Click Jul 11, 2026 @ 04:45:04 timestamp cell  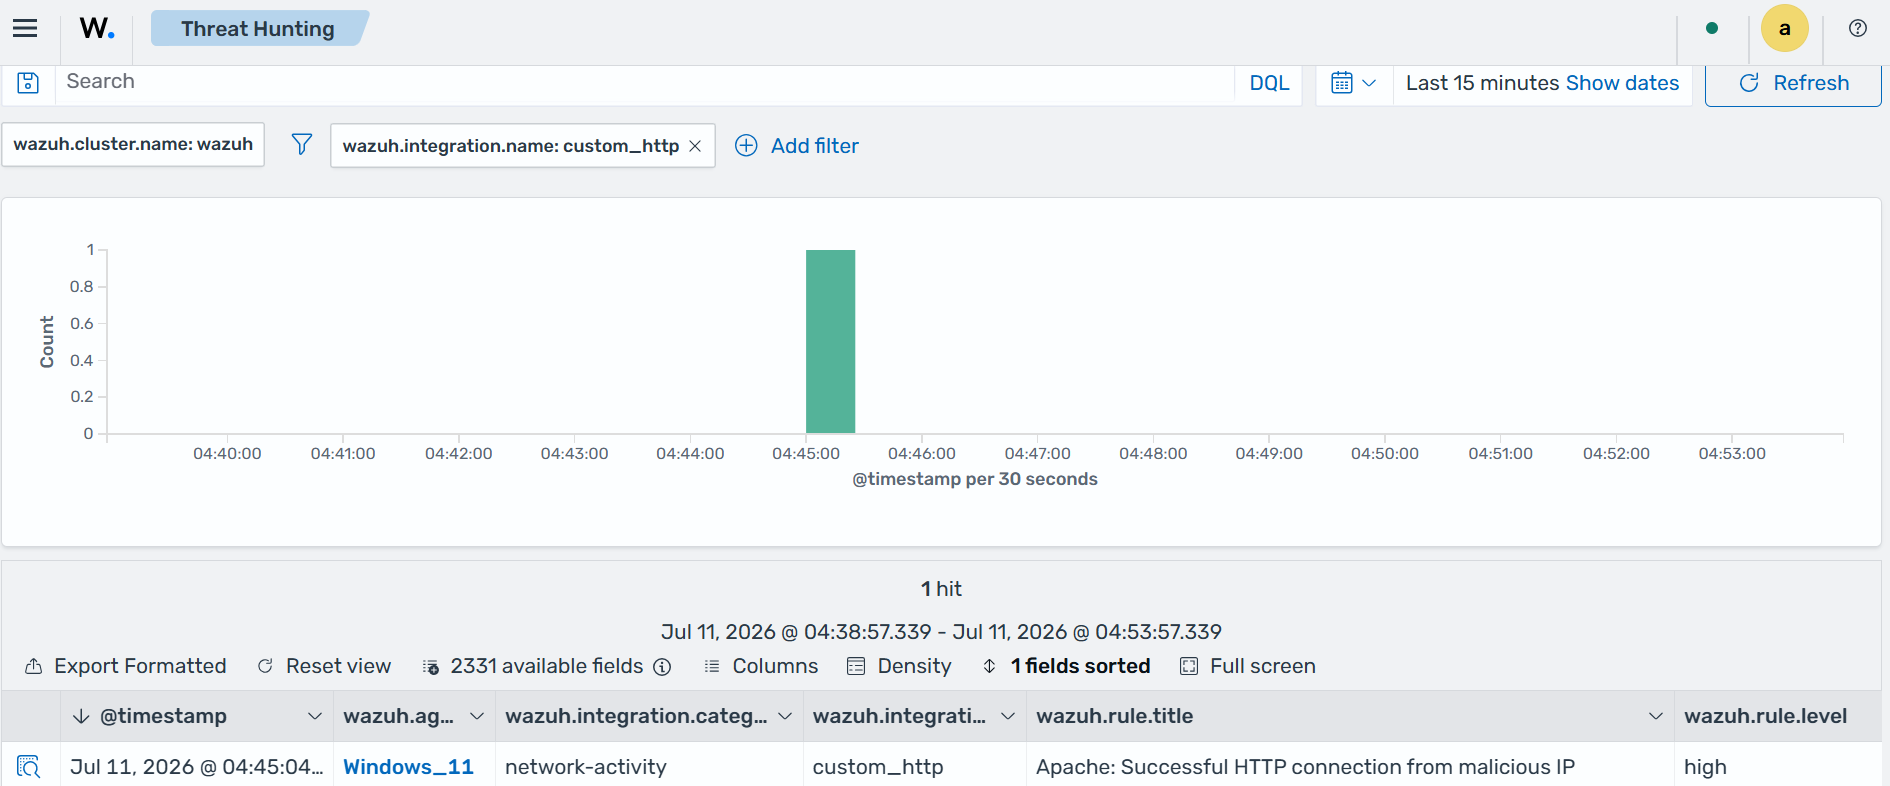[197, 767]
